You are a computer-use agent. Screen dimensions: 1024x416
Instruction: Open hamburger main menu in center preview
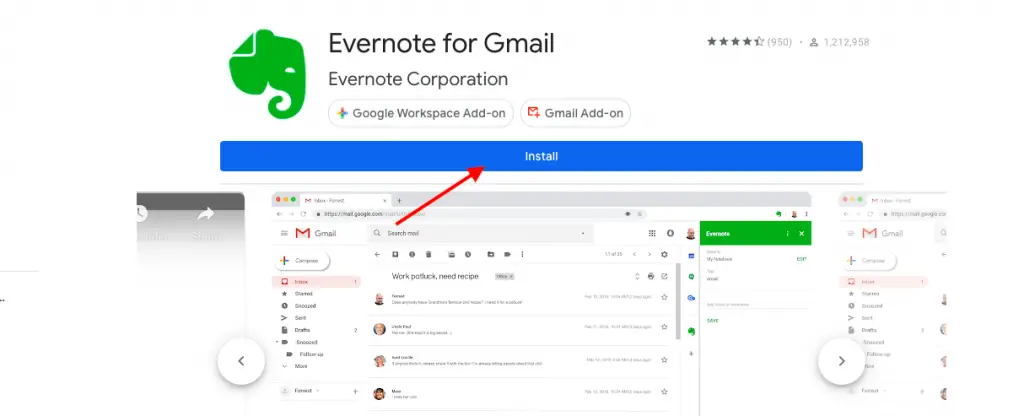click(x=284, y=233)
